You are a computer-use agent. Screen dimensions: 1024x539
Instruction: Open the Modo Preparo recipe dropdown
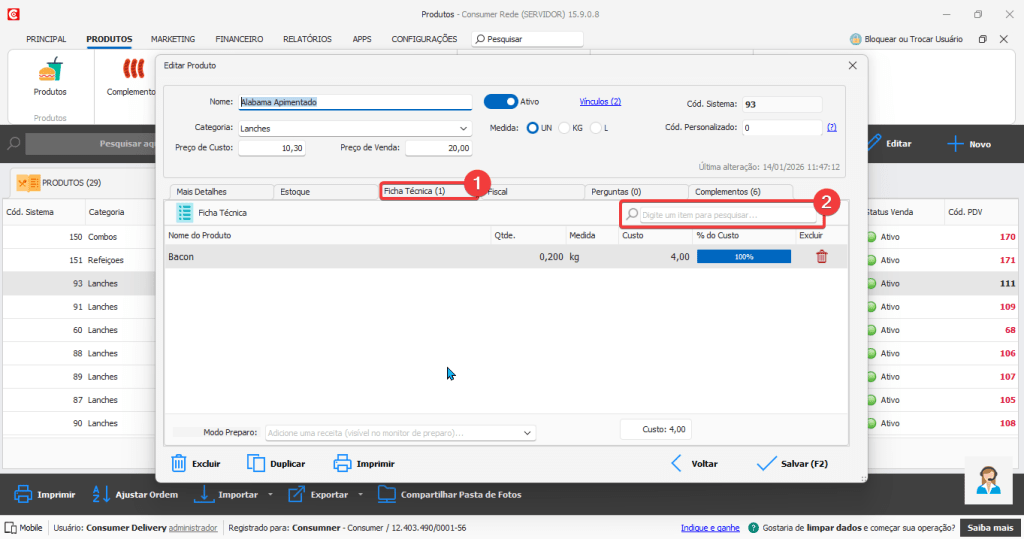click(528, 433)
